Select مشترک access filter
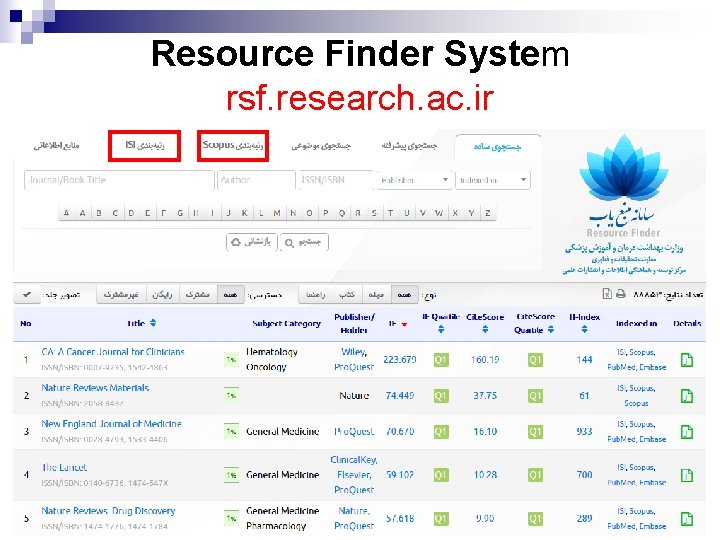 point(198,294)
